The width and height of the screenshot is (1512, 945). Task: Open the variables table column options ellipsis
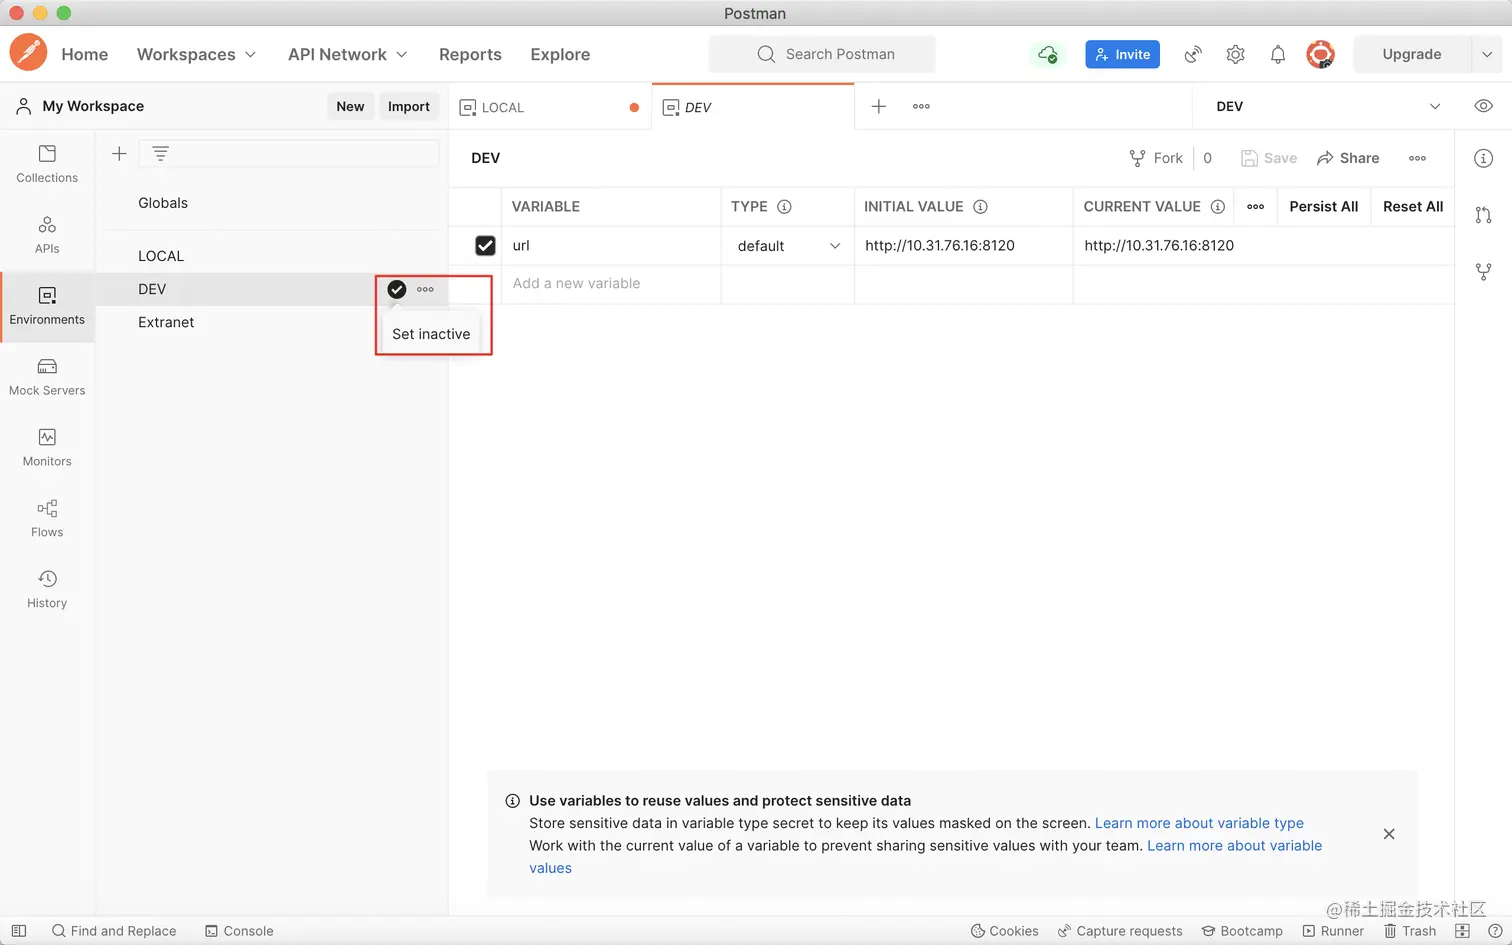(1256, 207)
